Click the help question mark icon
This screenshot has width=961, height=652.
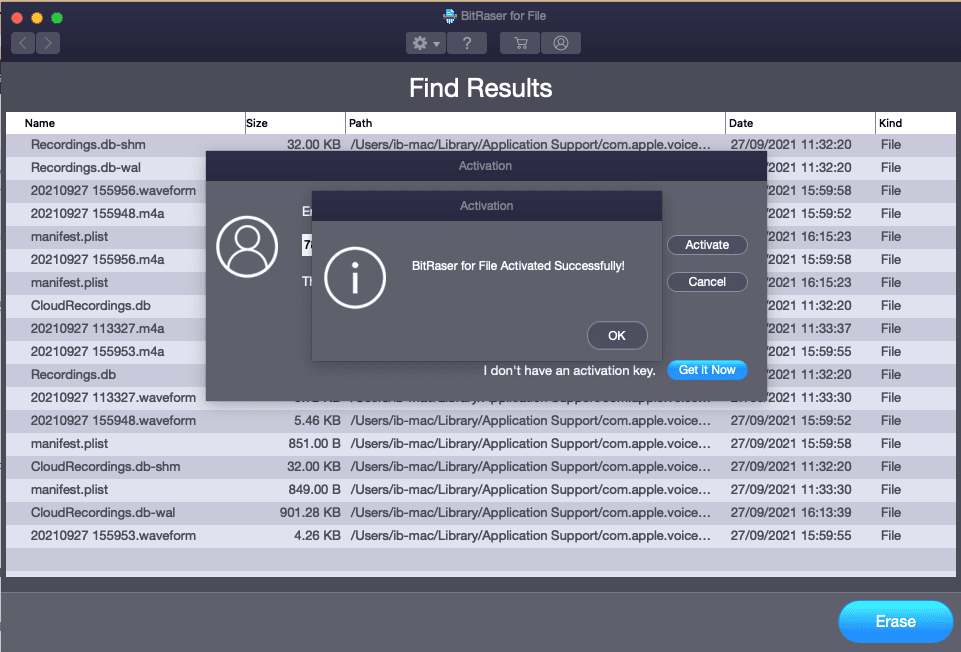tap(467, 43)
